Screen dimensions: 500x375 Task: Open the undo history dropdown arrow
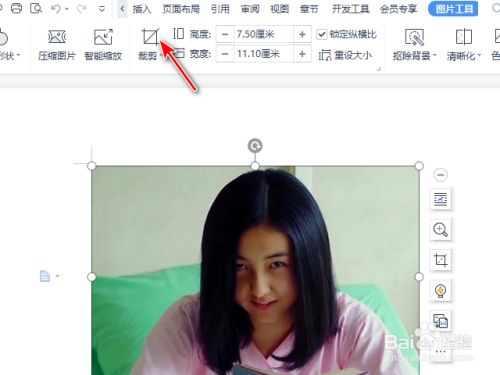click(x=67, y=9)
